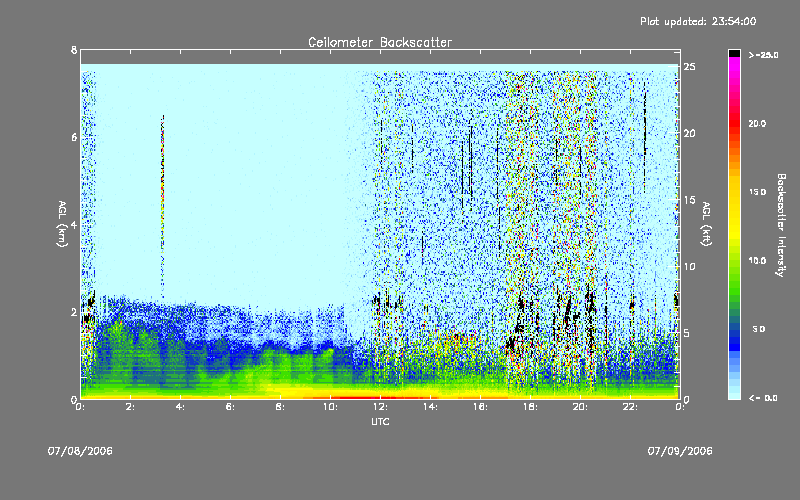Click the 20 kft tick on right axis
This screenshot has width=800, height=500.
click(x=690, y=133)
